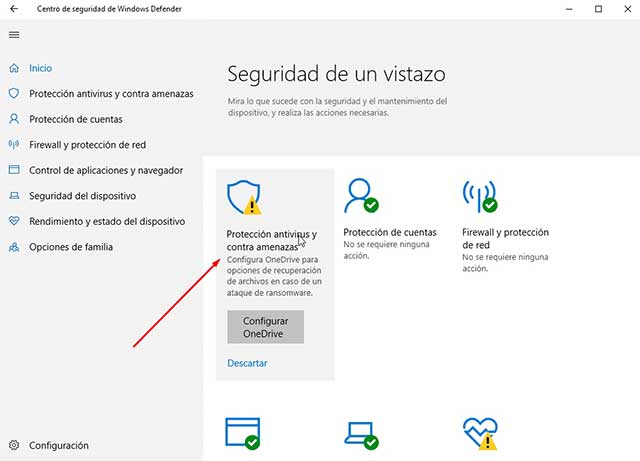This screenshot has width=640, height=461.
Task: Select Control de aplicaciones y navegador
Action: (x=106, y=170)
